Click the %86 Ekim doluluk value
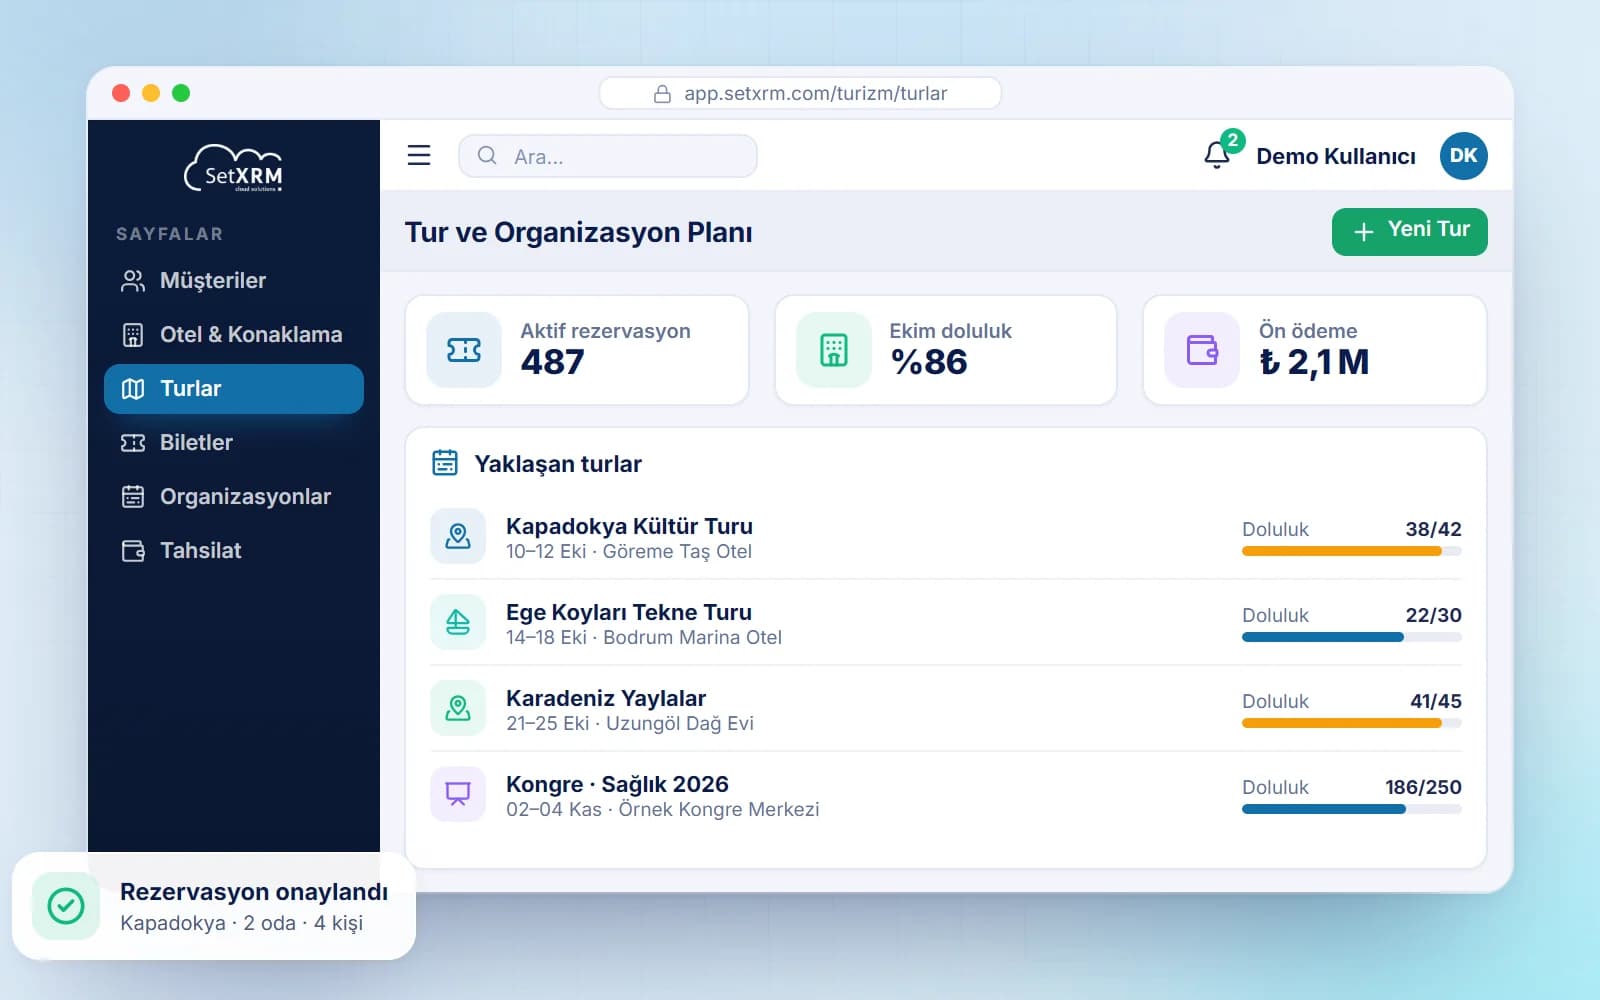1600x1000 pixels. [x=929, y=362]
